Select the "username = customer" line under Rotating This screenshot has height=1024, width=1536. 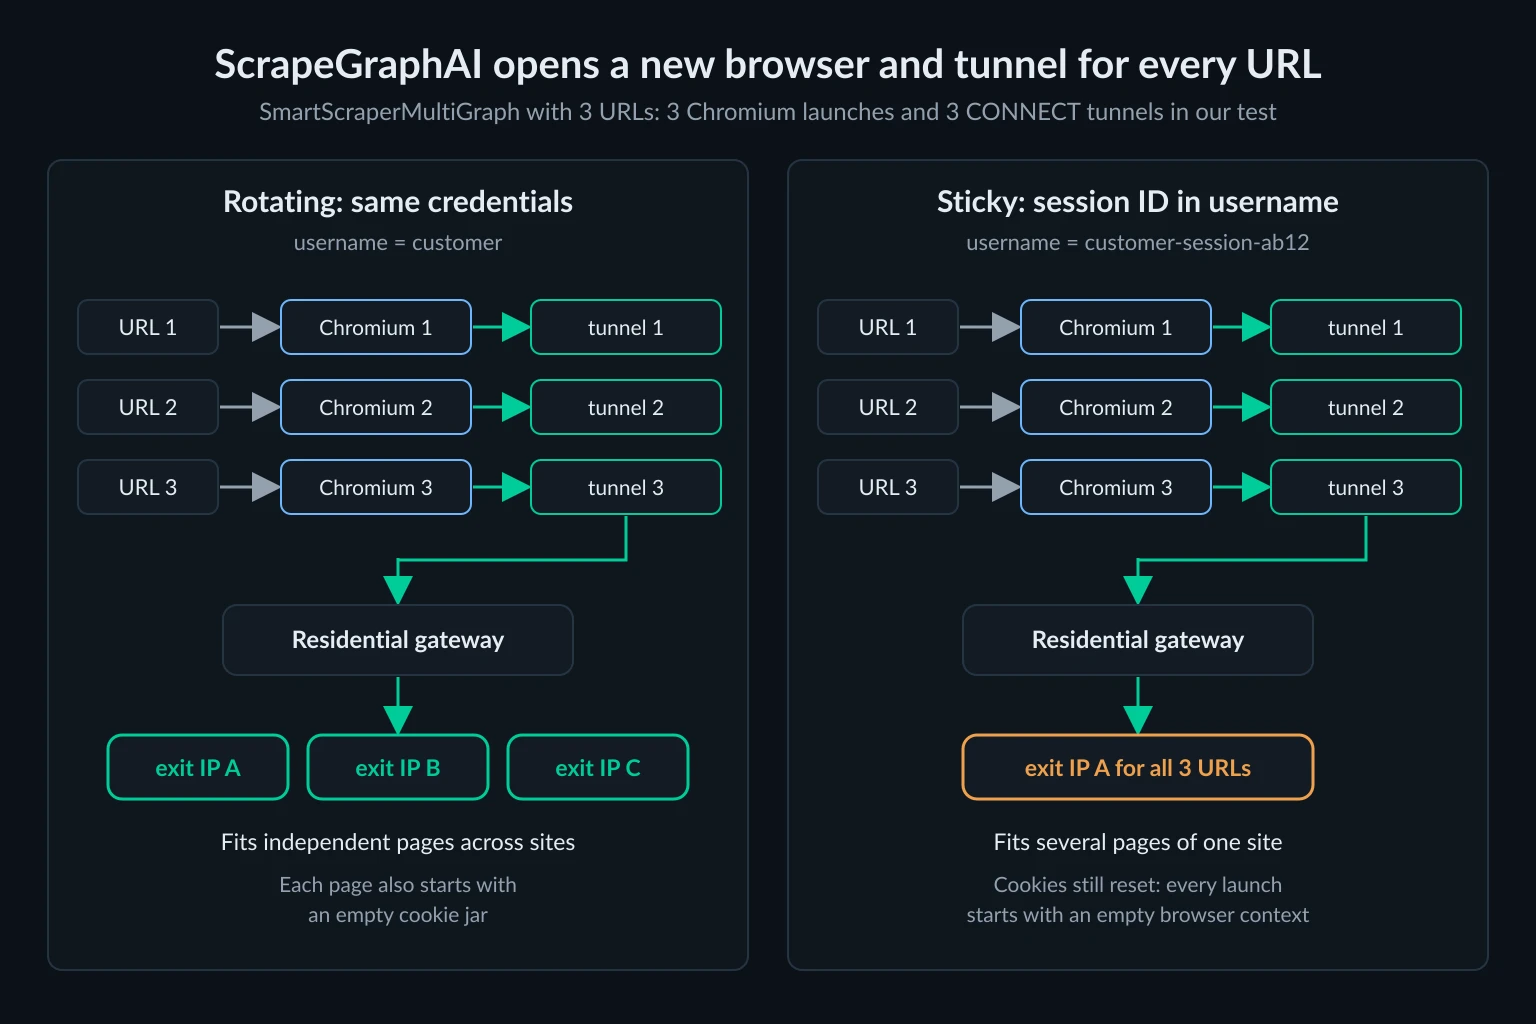point(398,243)
